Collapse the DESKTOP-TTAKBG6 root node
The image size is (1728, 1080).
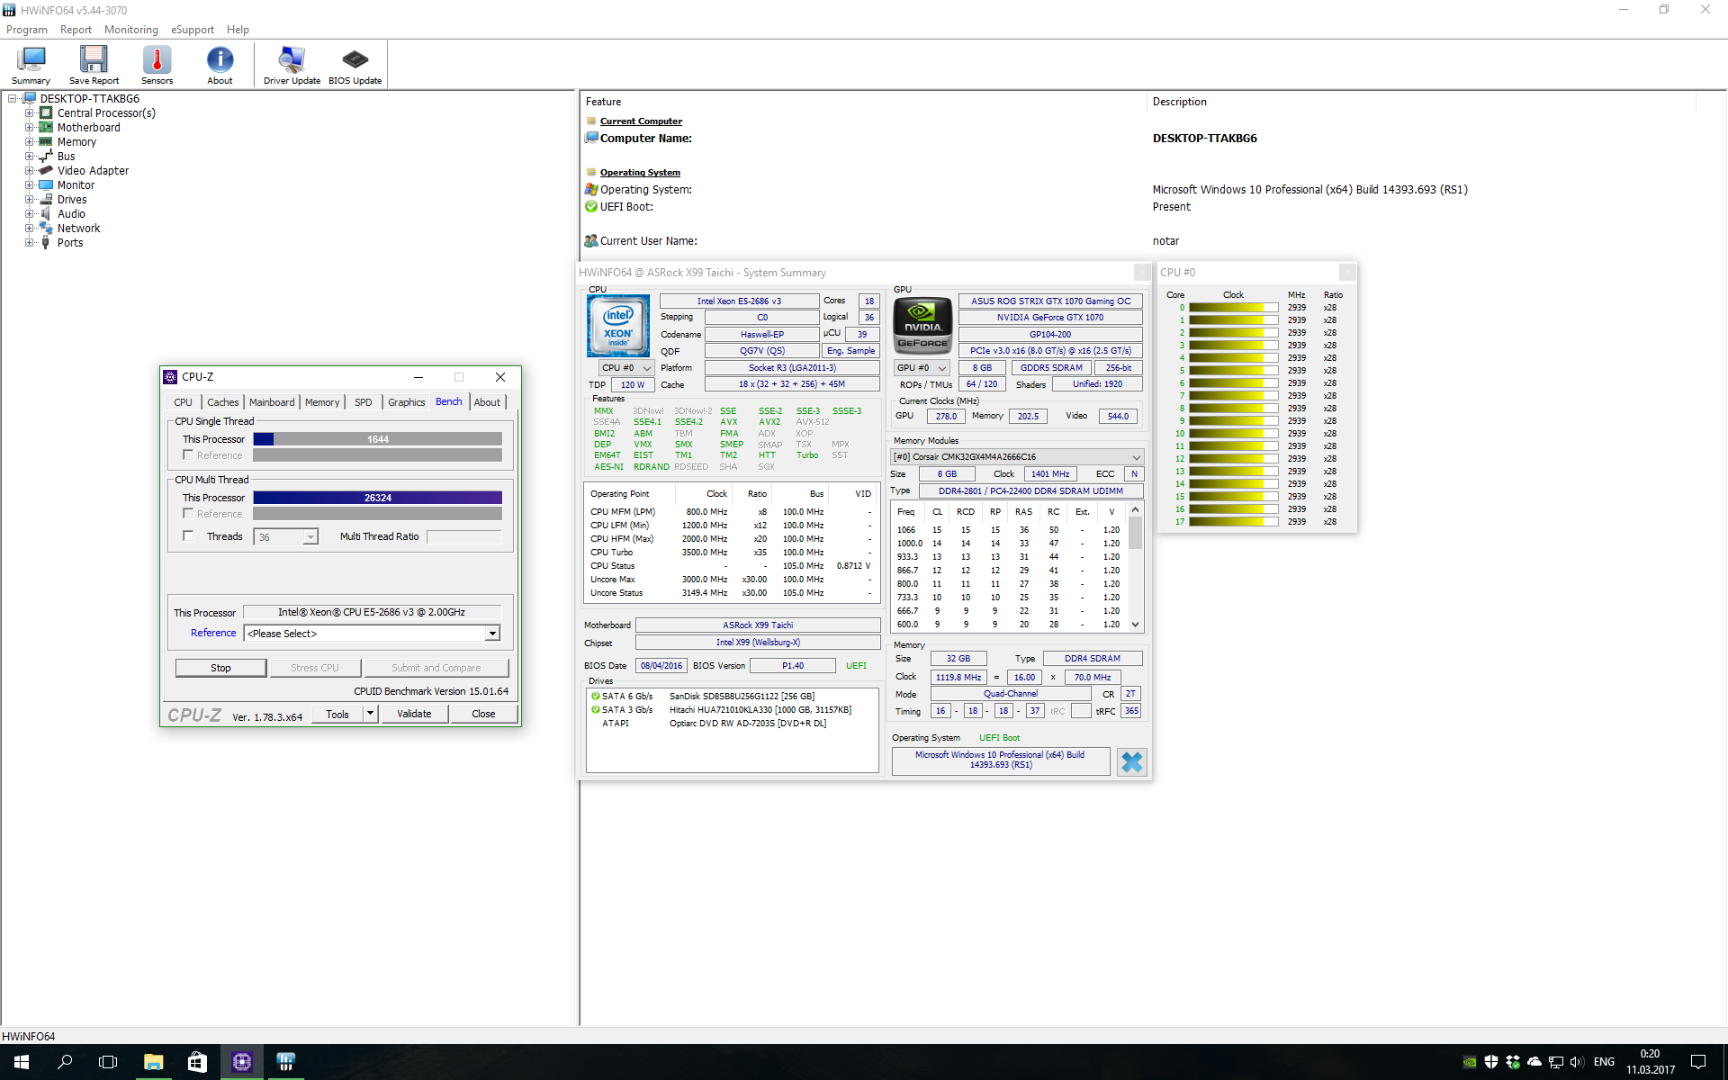pos(12,98)
